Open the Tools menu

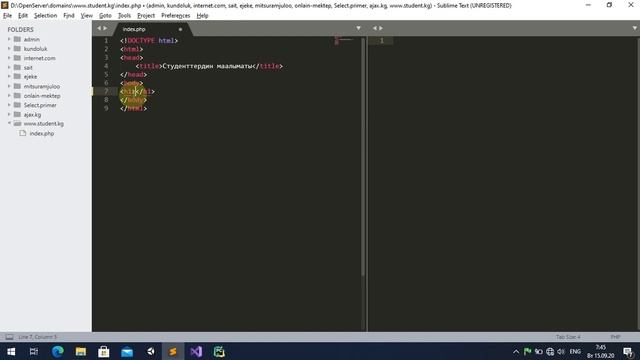124,16
